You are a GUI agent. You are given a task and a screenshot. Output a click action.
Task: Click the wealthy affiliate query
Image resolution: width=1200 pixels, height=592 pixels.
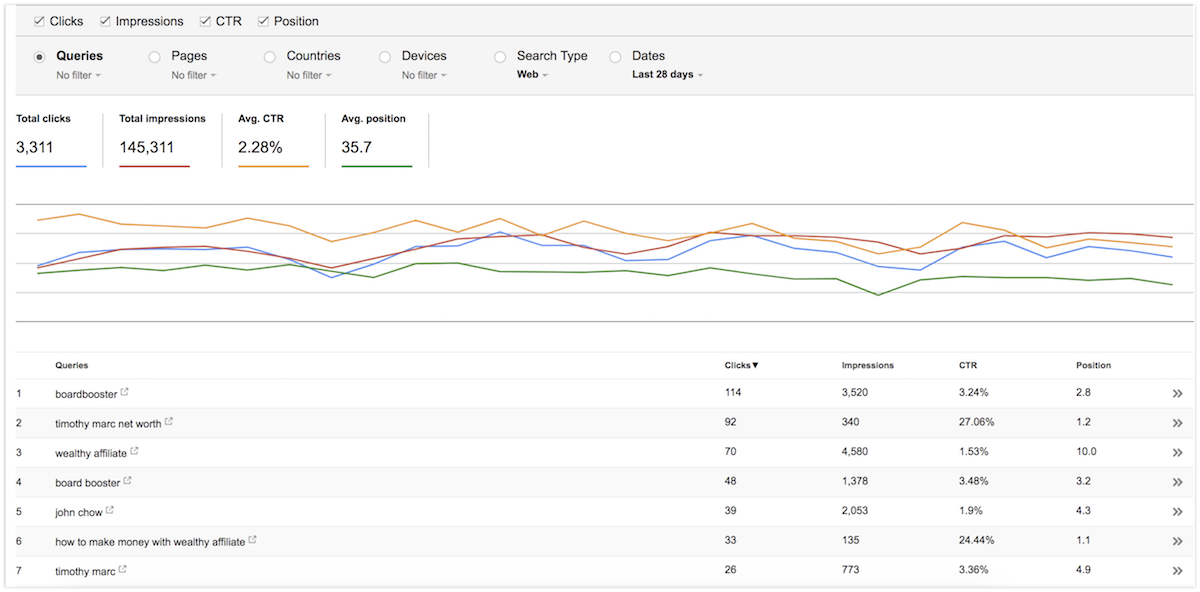click(91, 453)
